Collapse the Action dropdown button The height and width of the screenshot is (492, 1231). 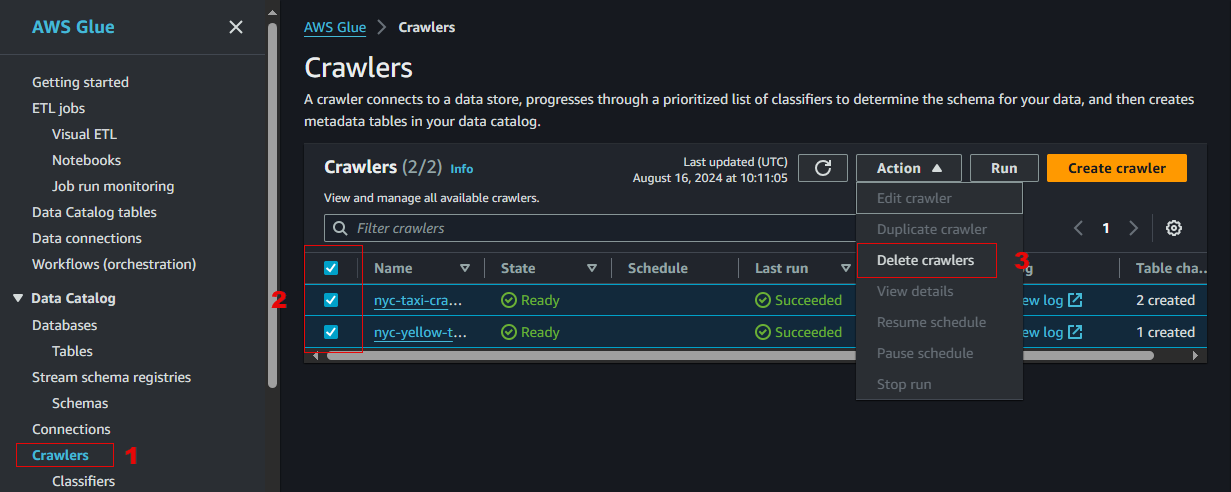click(x=909, y=168)
